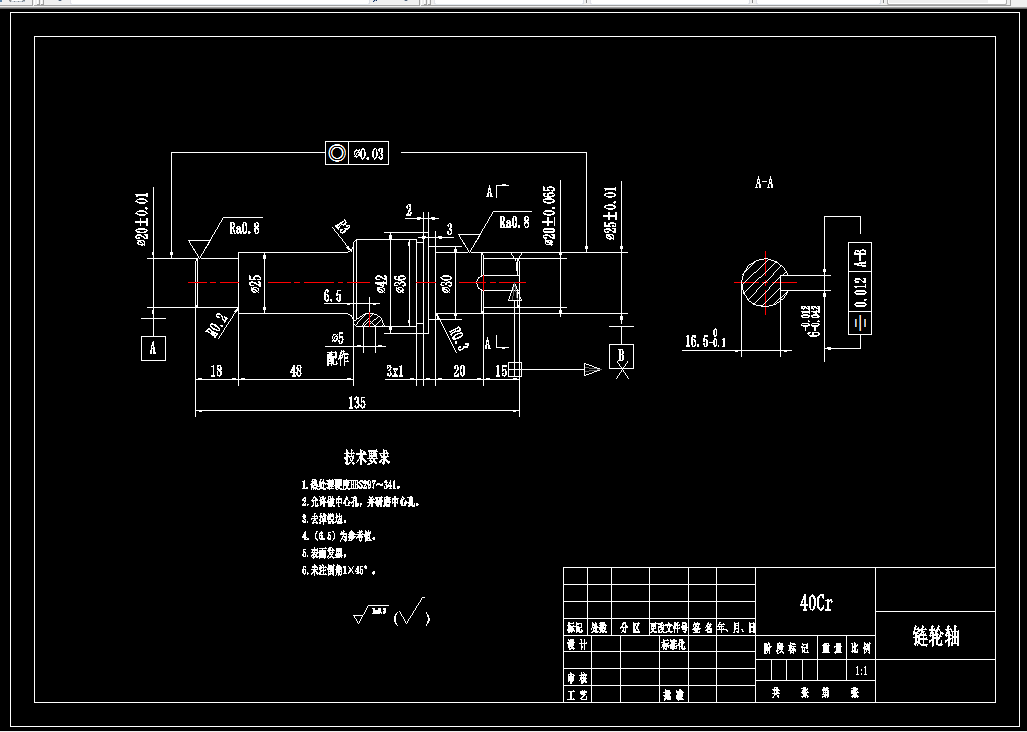Click the 链轮轴 part name in title block
1027x732 pixels.
934,634
